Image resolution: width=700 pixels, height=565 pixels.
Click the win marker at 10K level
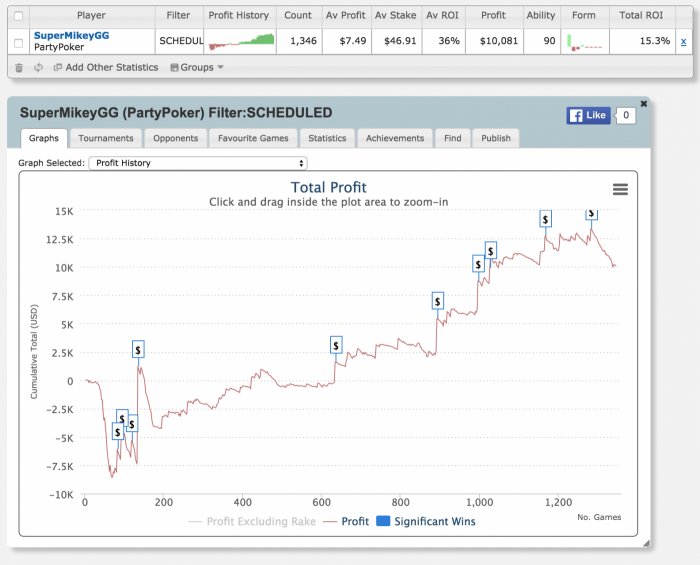tap(478, 264)
